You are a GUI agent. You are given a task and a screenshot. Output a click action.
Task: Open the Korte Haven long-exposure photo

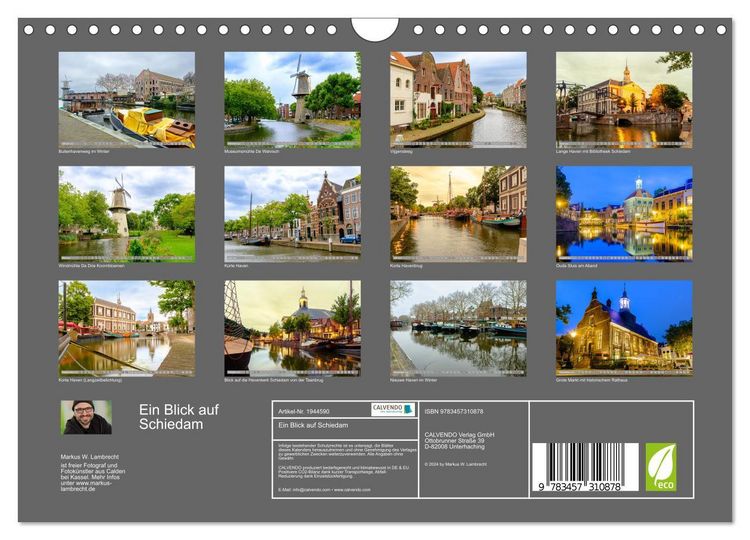[x=127, y=328]
